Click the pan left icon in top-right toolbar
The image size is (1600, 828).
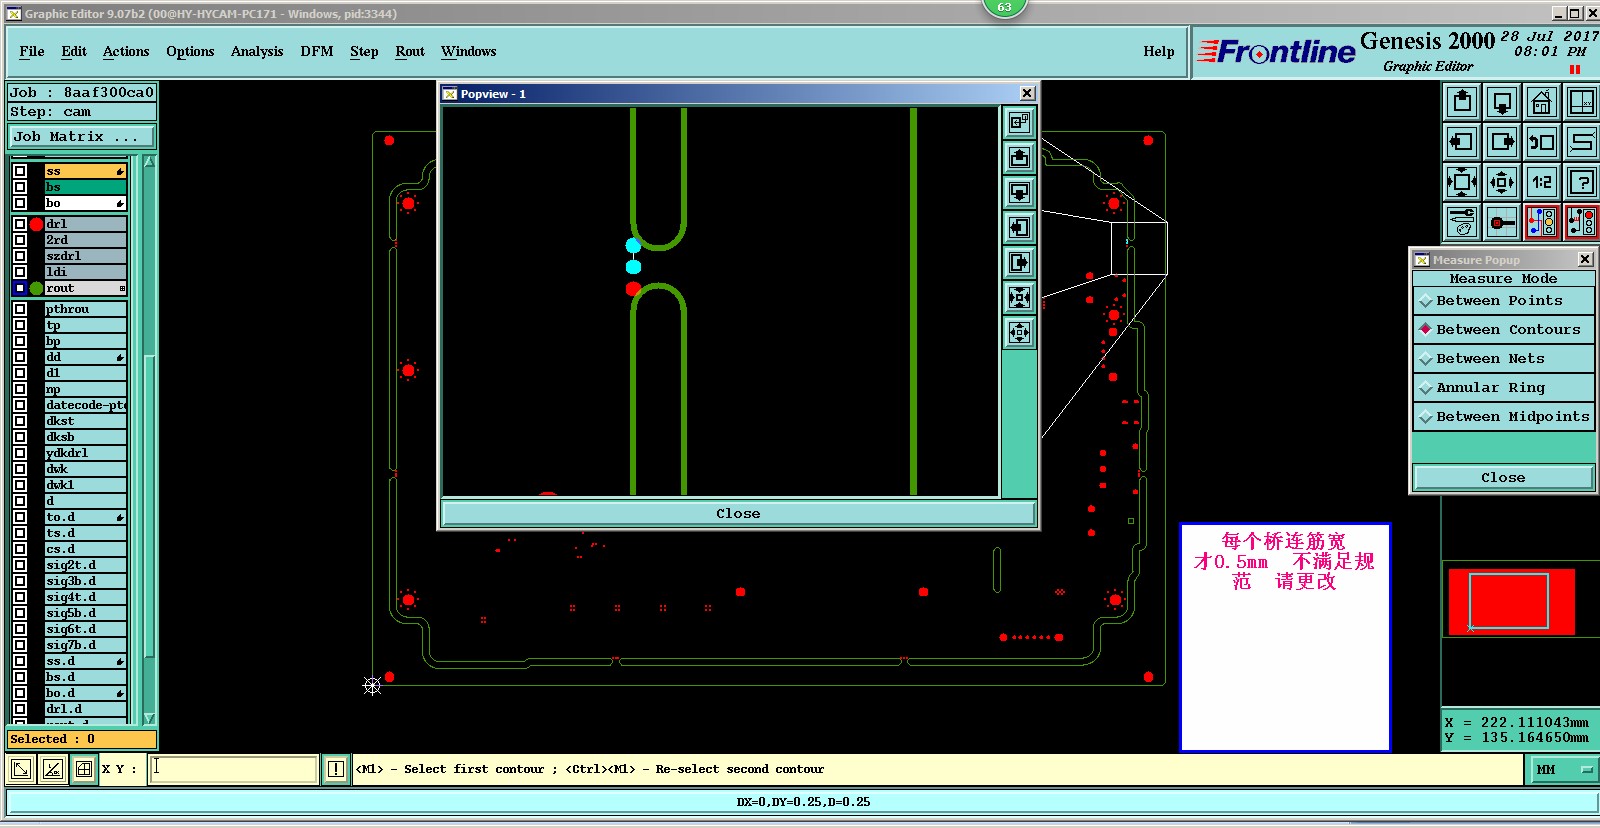pyautogui.click(x=1462, y=142)
